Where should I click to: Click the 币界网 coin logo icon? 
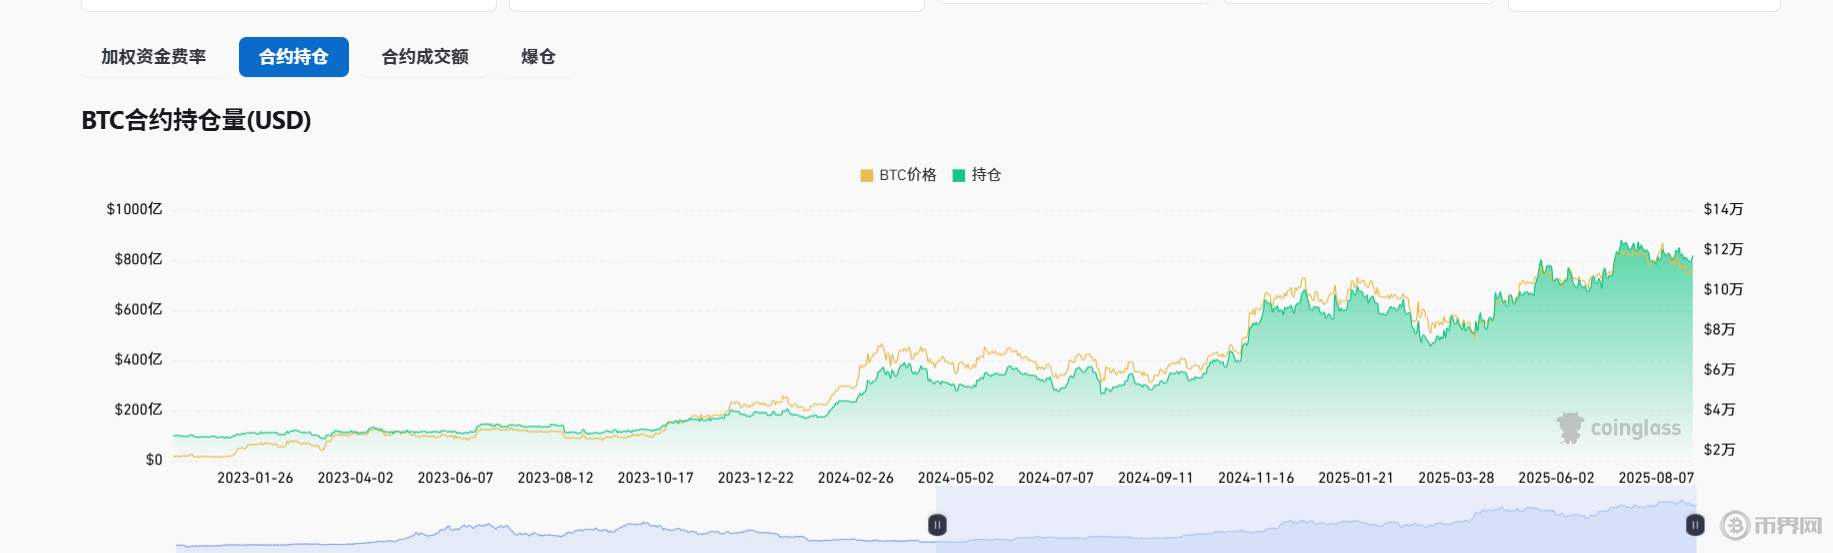(x=1735, y=525)
